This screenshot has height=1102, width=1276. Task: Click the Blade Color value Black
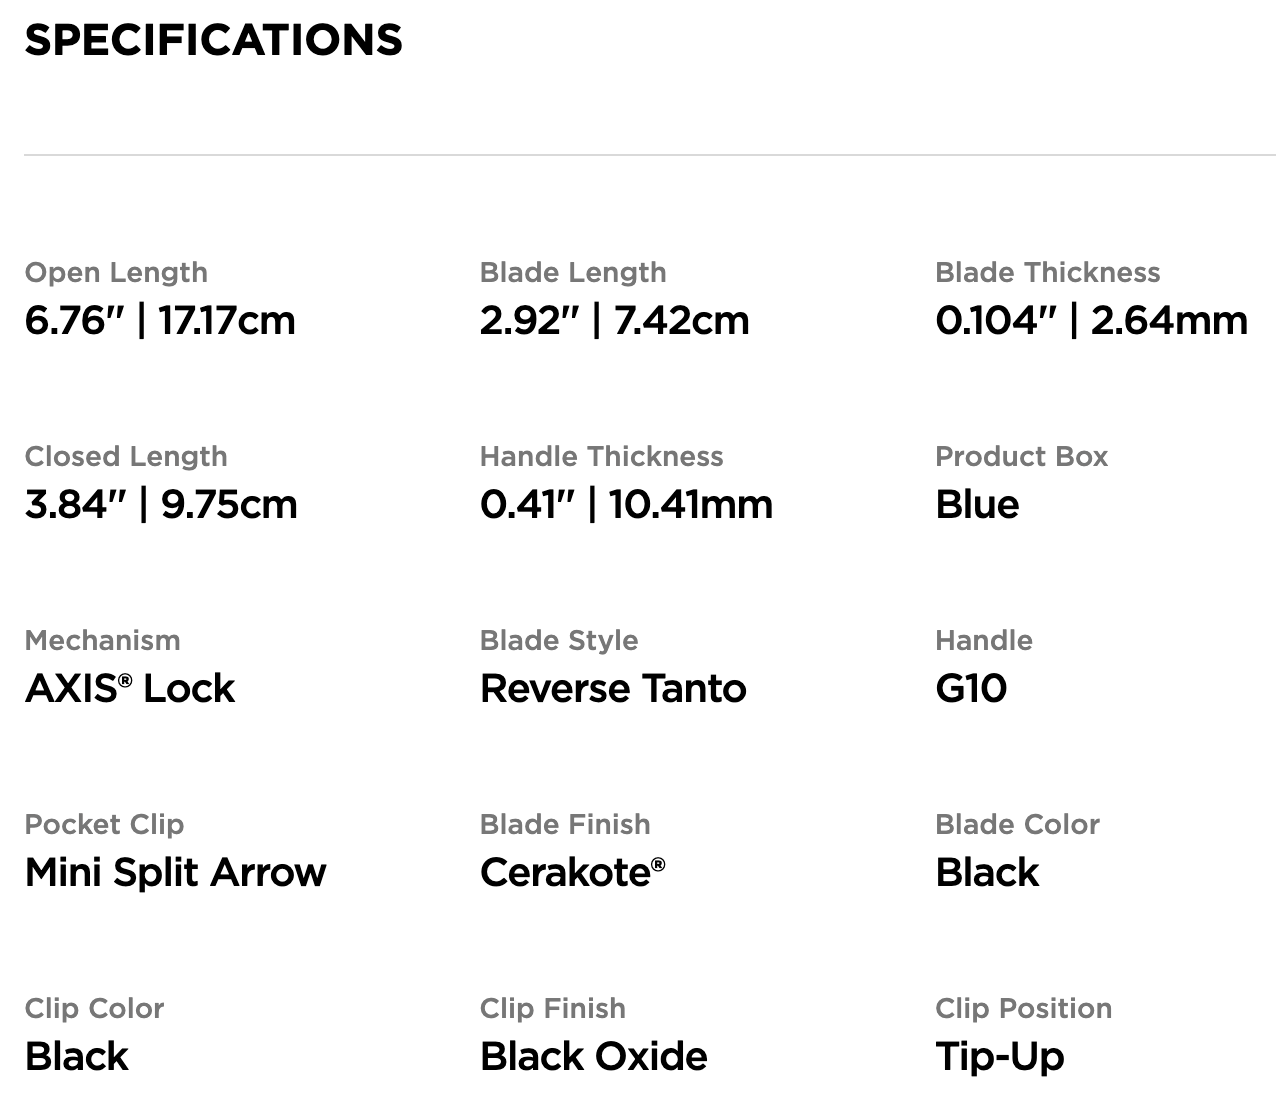click(987, 873)
